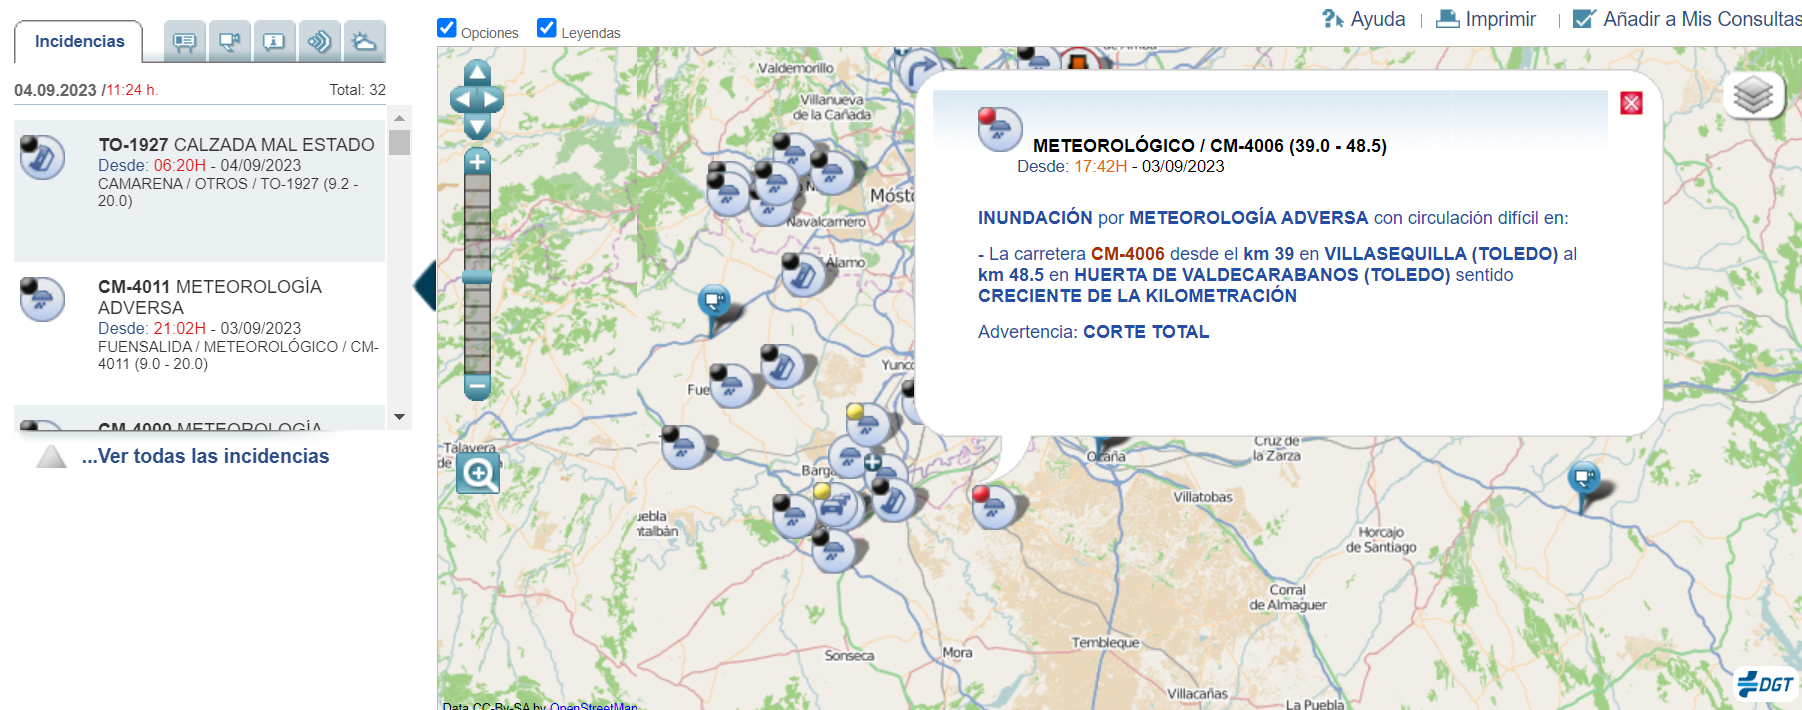Open the traffic cameras tab
The image size is (1802, 710).
point(229,41)
